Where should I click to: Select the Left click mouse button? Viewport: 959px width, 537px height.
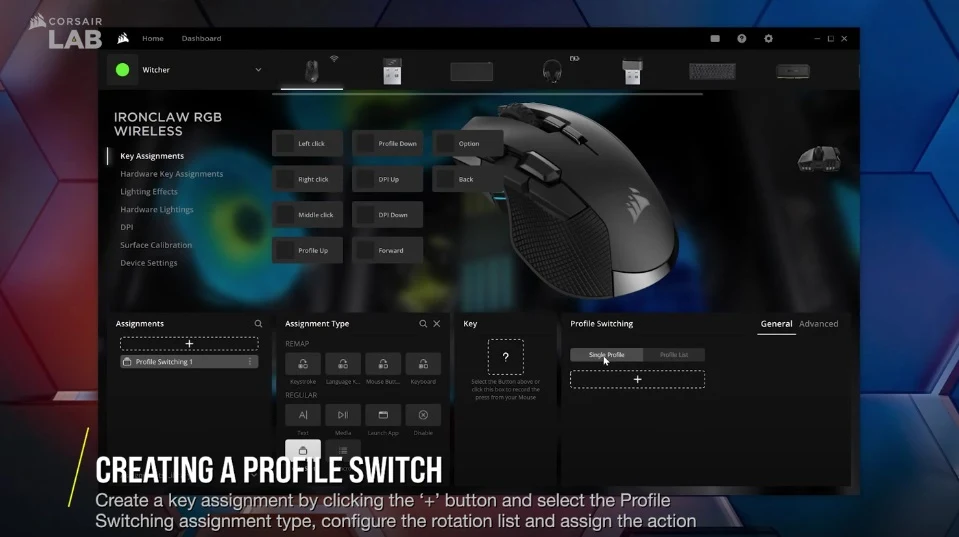[x=307, y=144]
